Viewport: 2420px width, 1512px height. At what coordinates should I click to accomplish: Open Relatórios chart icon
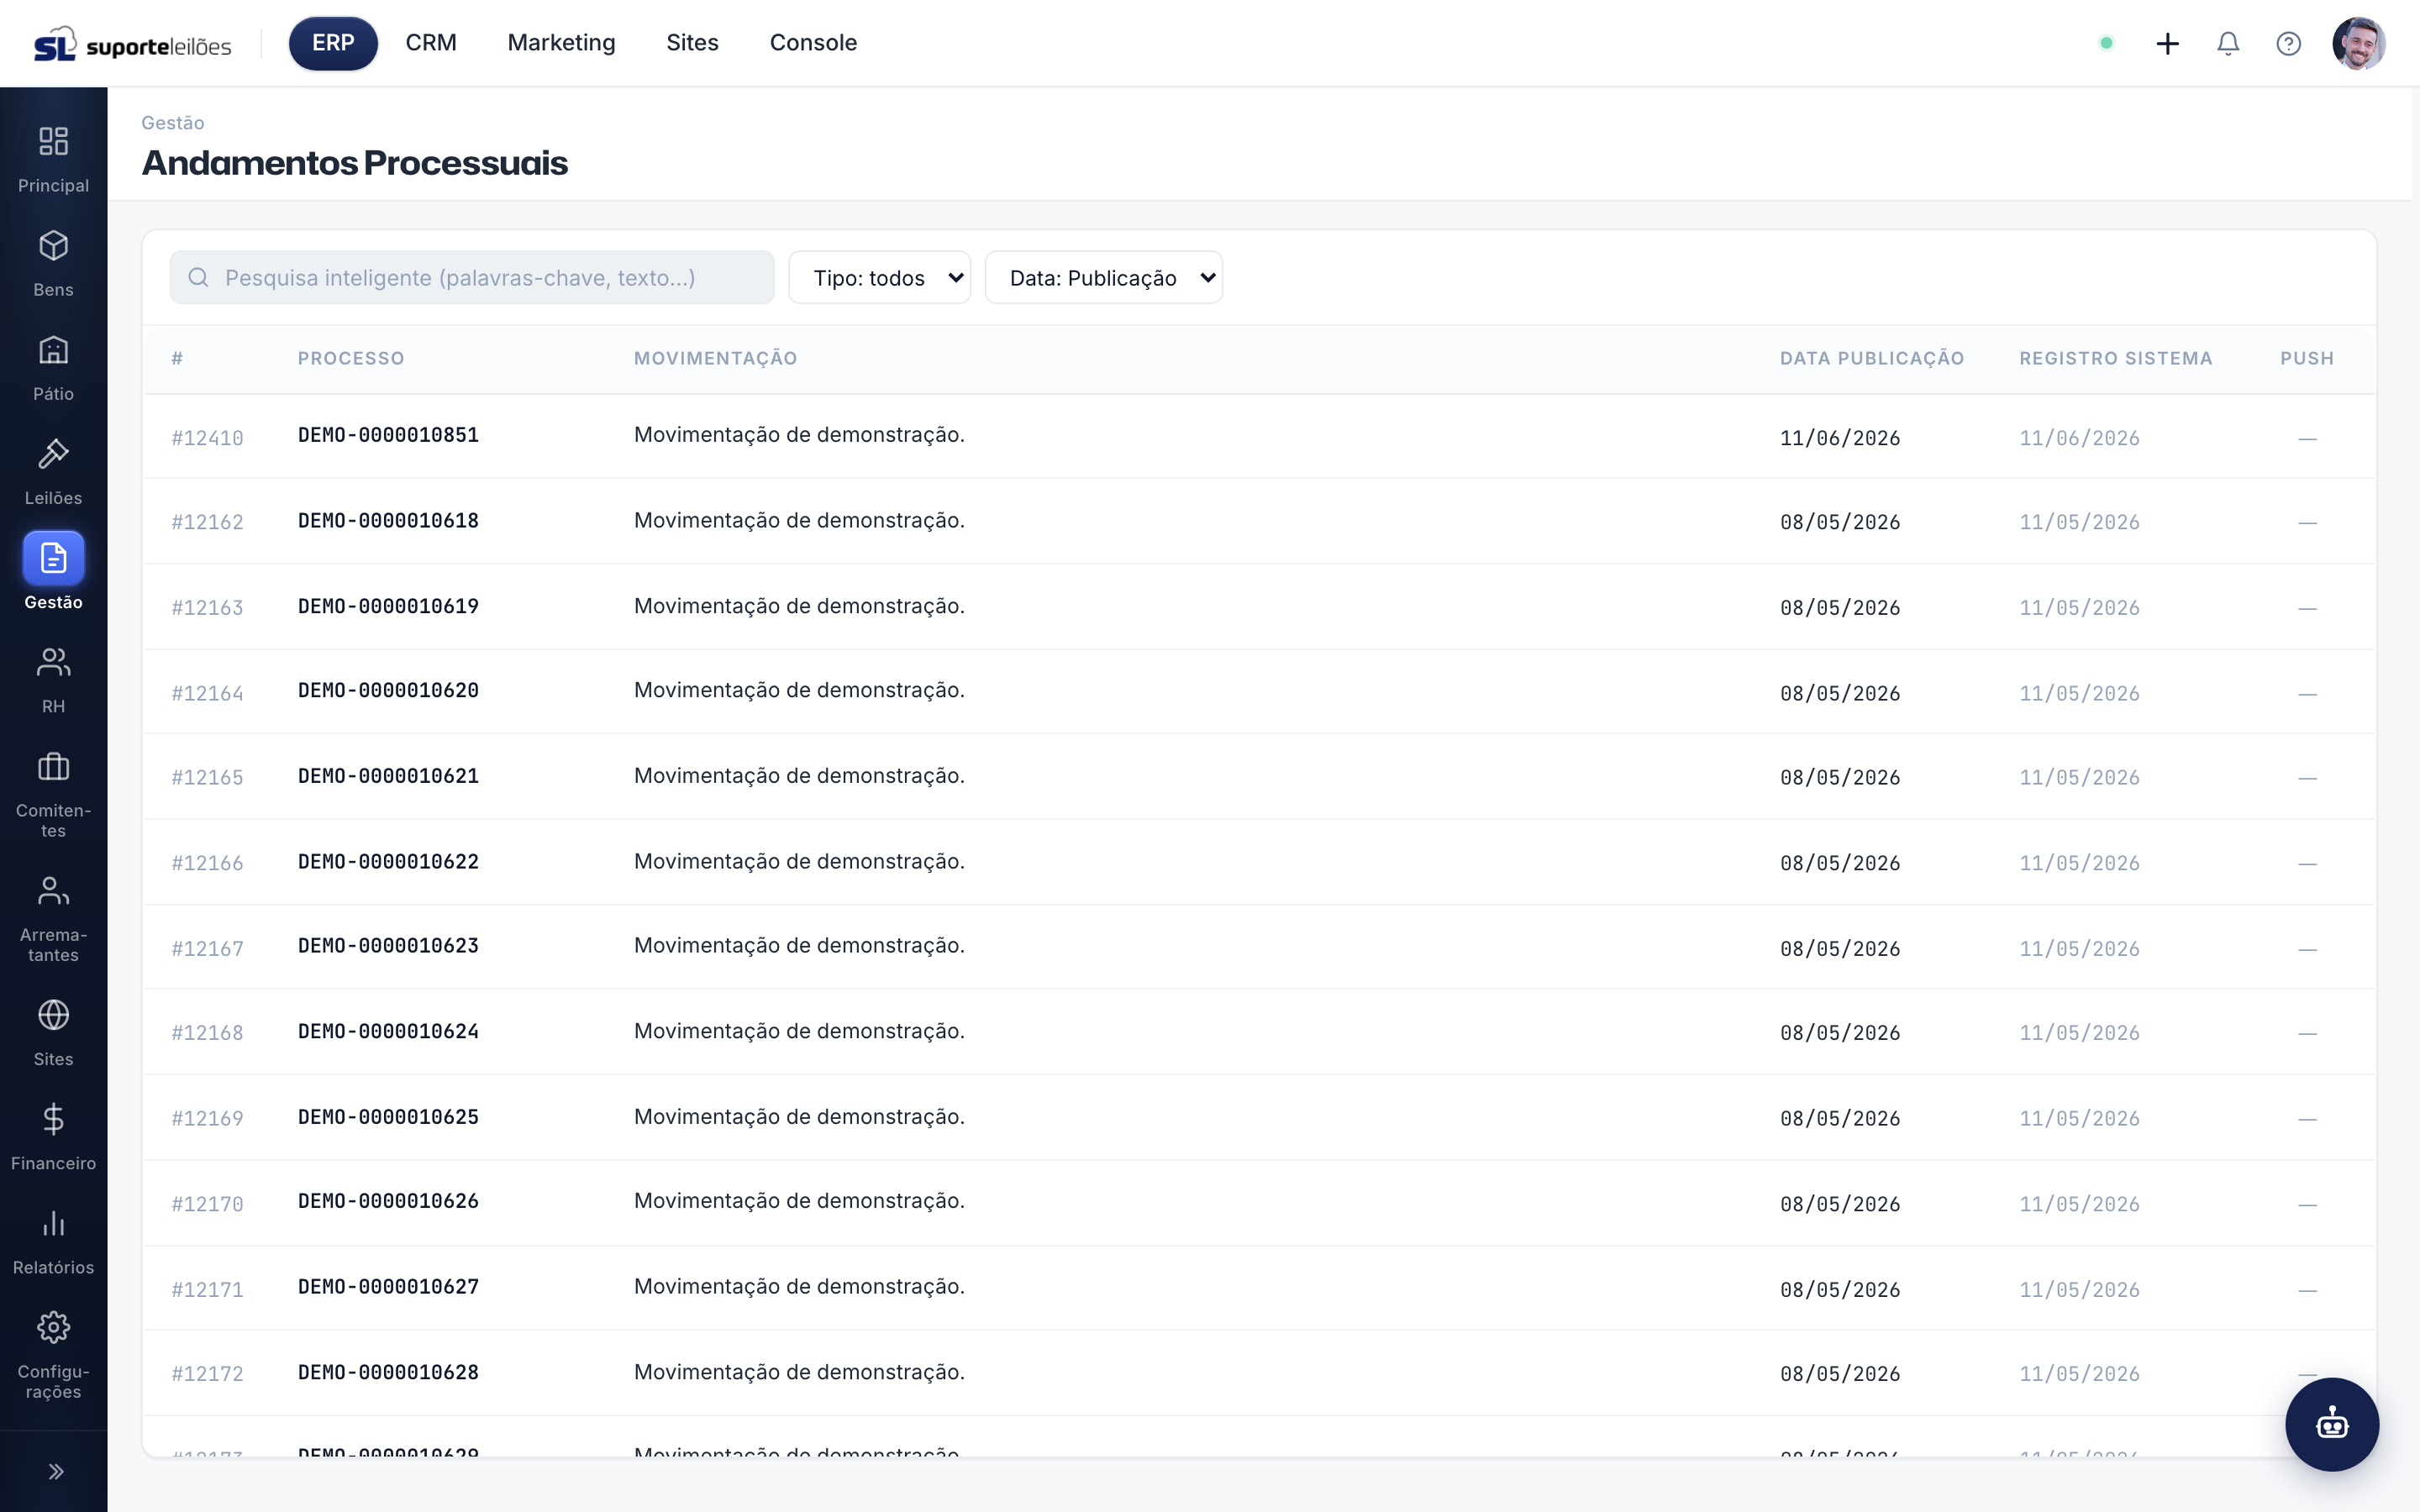coord(53,1222)
